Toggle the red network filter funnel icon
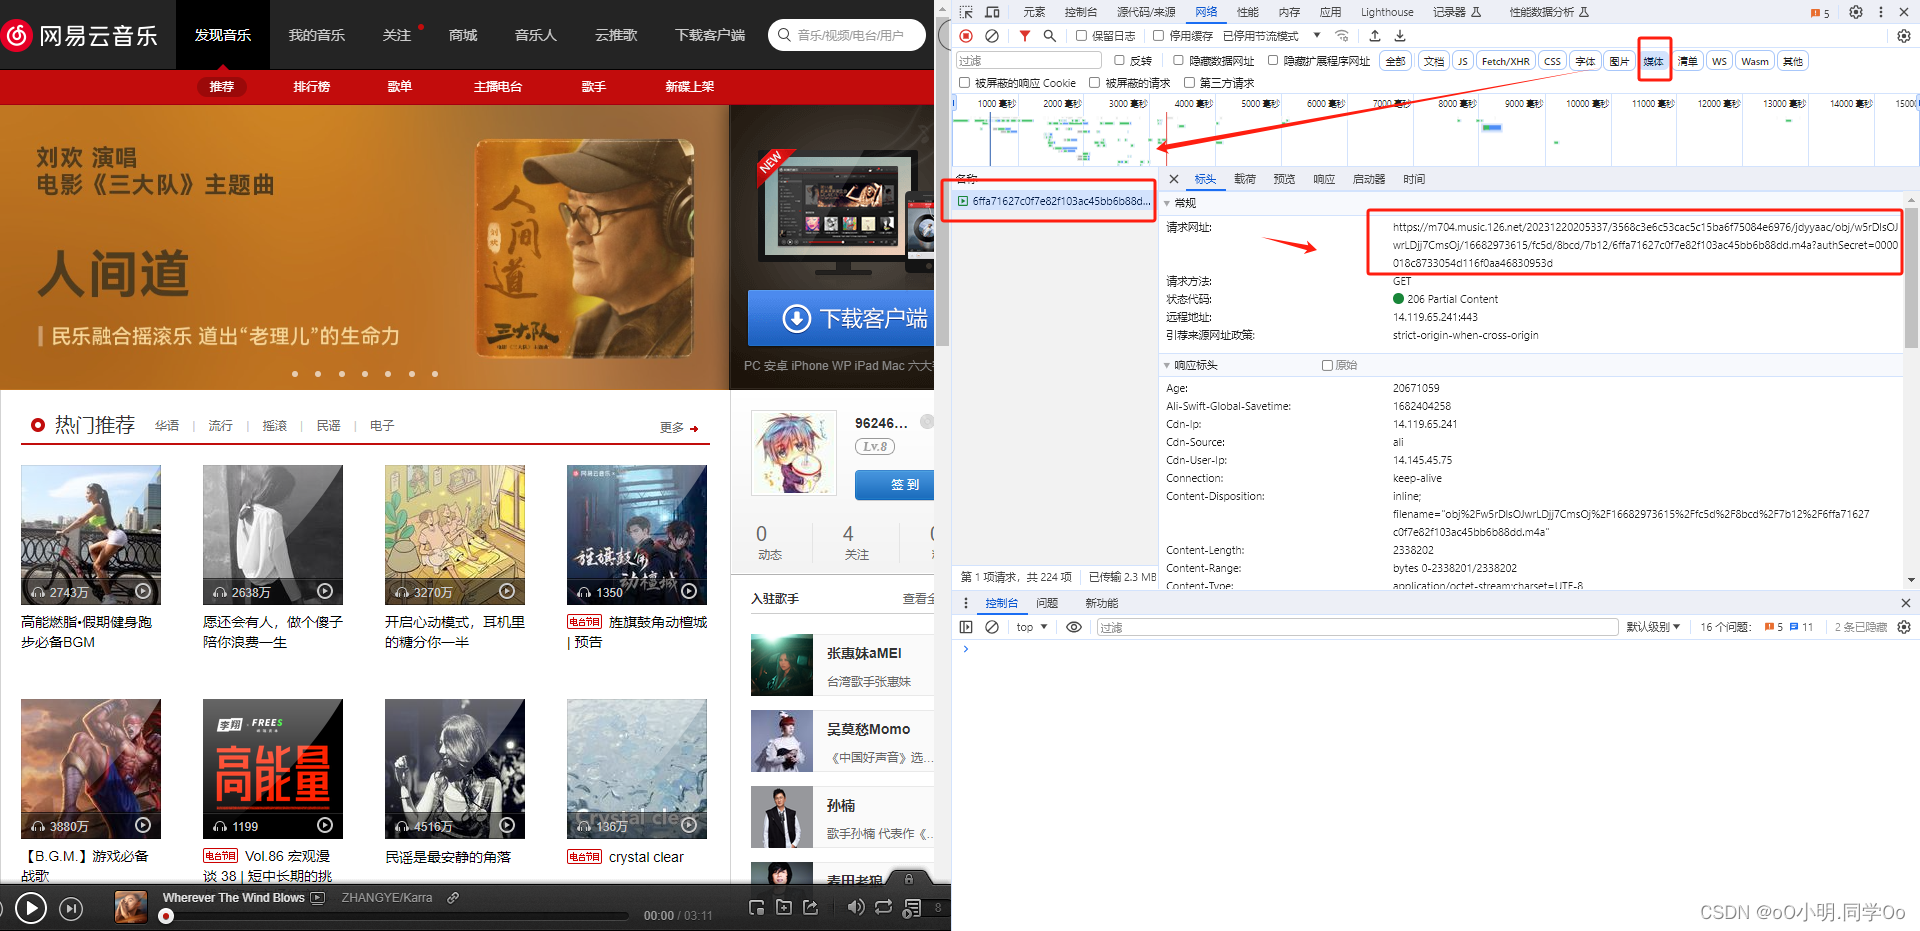Viewport: 1920px width, 931px height. (1025, 36)
